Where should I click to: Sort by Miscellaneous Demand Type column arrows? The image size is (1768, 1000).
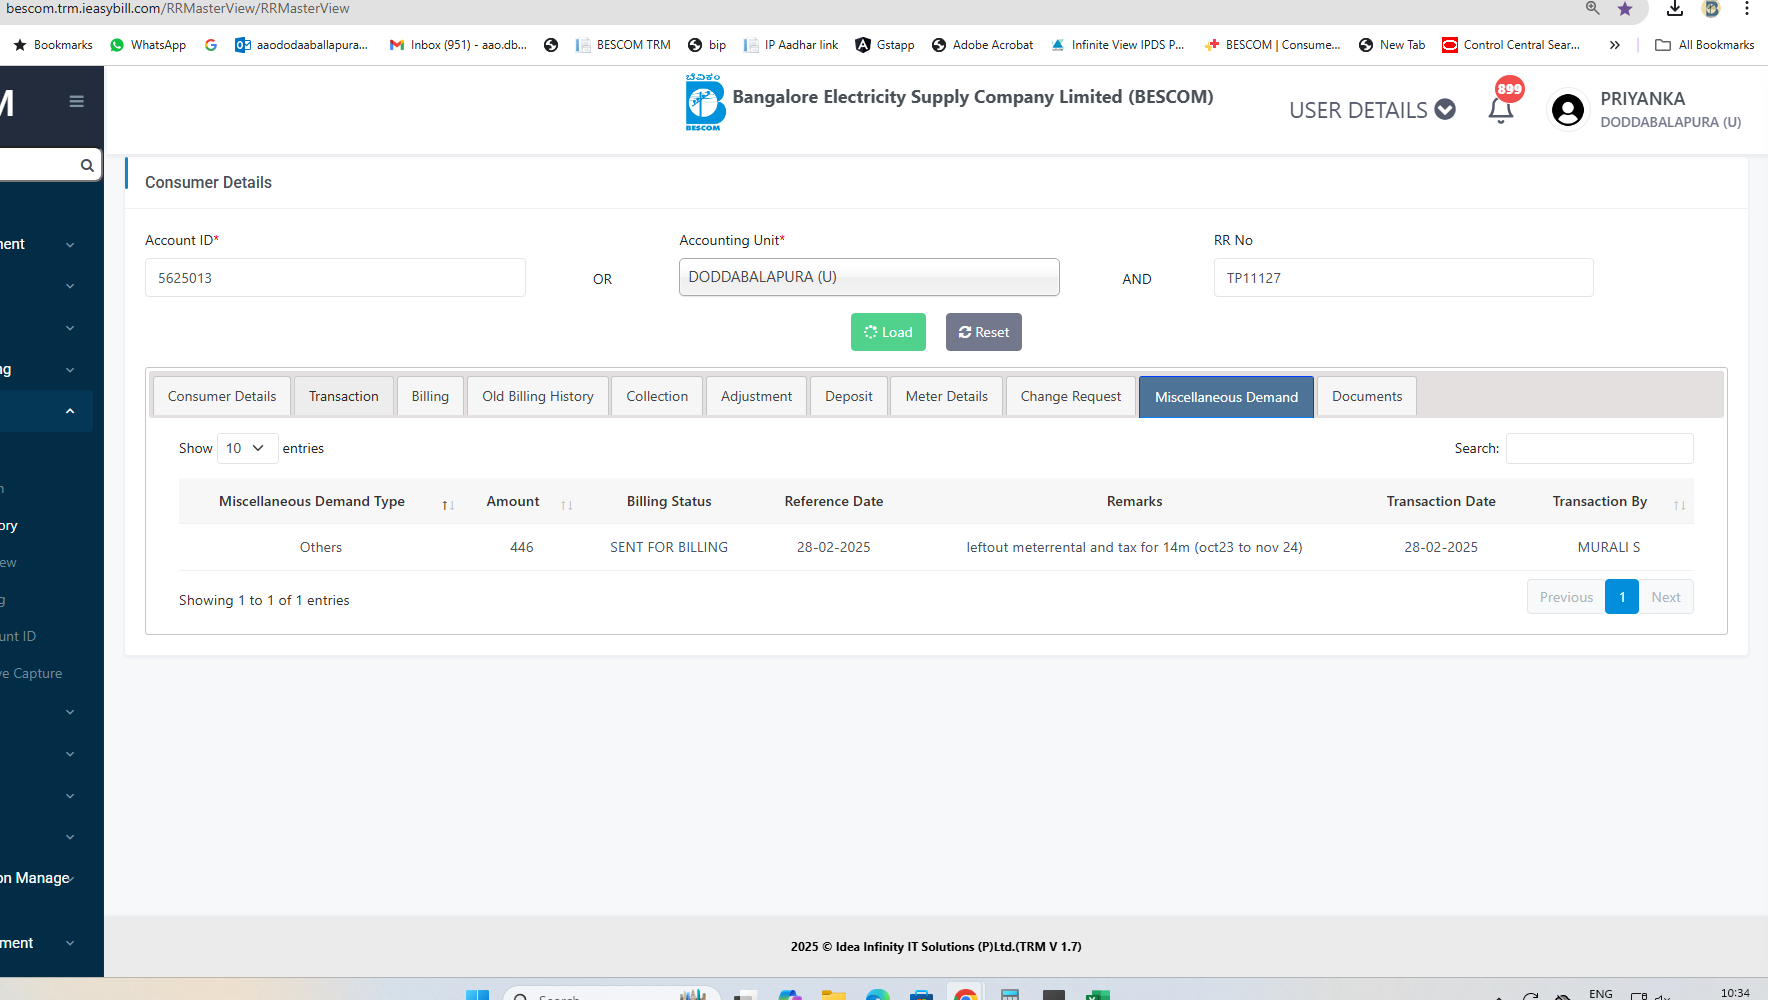[448, 505]
